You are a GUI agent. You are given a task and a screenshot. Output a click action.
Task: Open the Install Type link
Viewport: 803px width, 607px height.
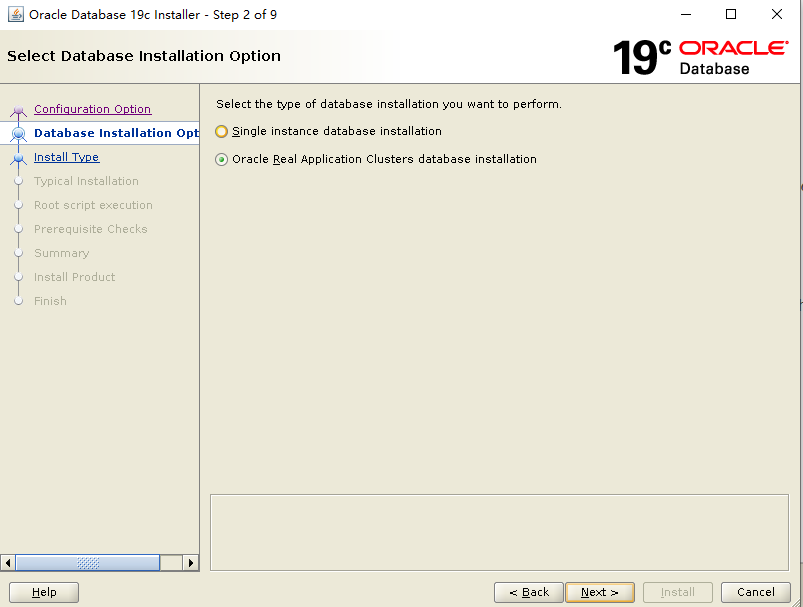tap(66, 157)
